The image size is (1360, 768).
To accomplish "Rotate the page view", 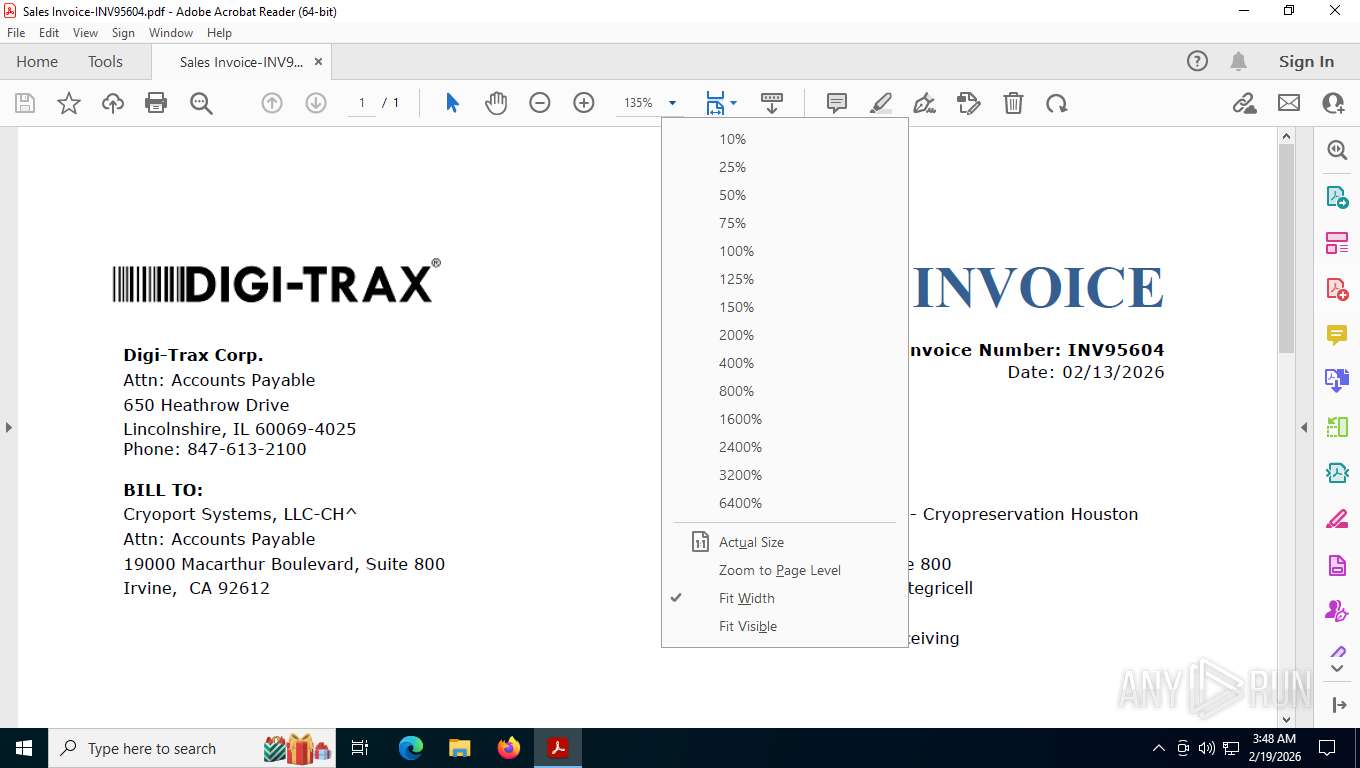I will coord(1057,103).
